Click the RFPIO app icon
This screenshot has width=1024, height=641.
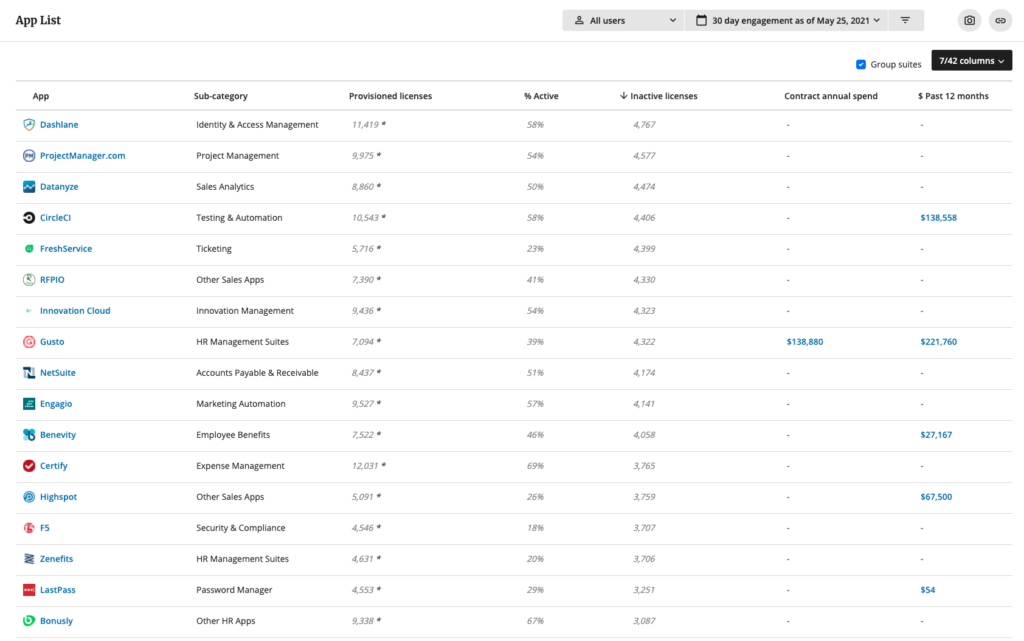[x=29, y=279]
